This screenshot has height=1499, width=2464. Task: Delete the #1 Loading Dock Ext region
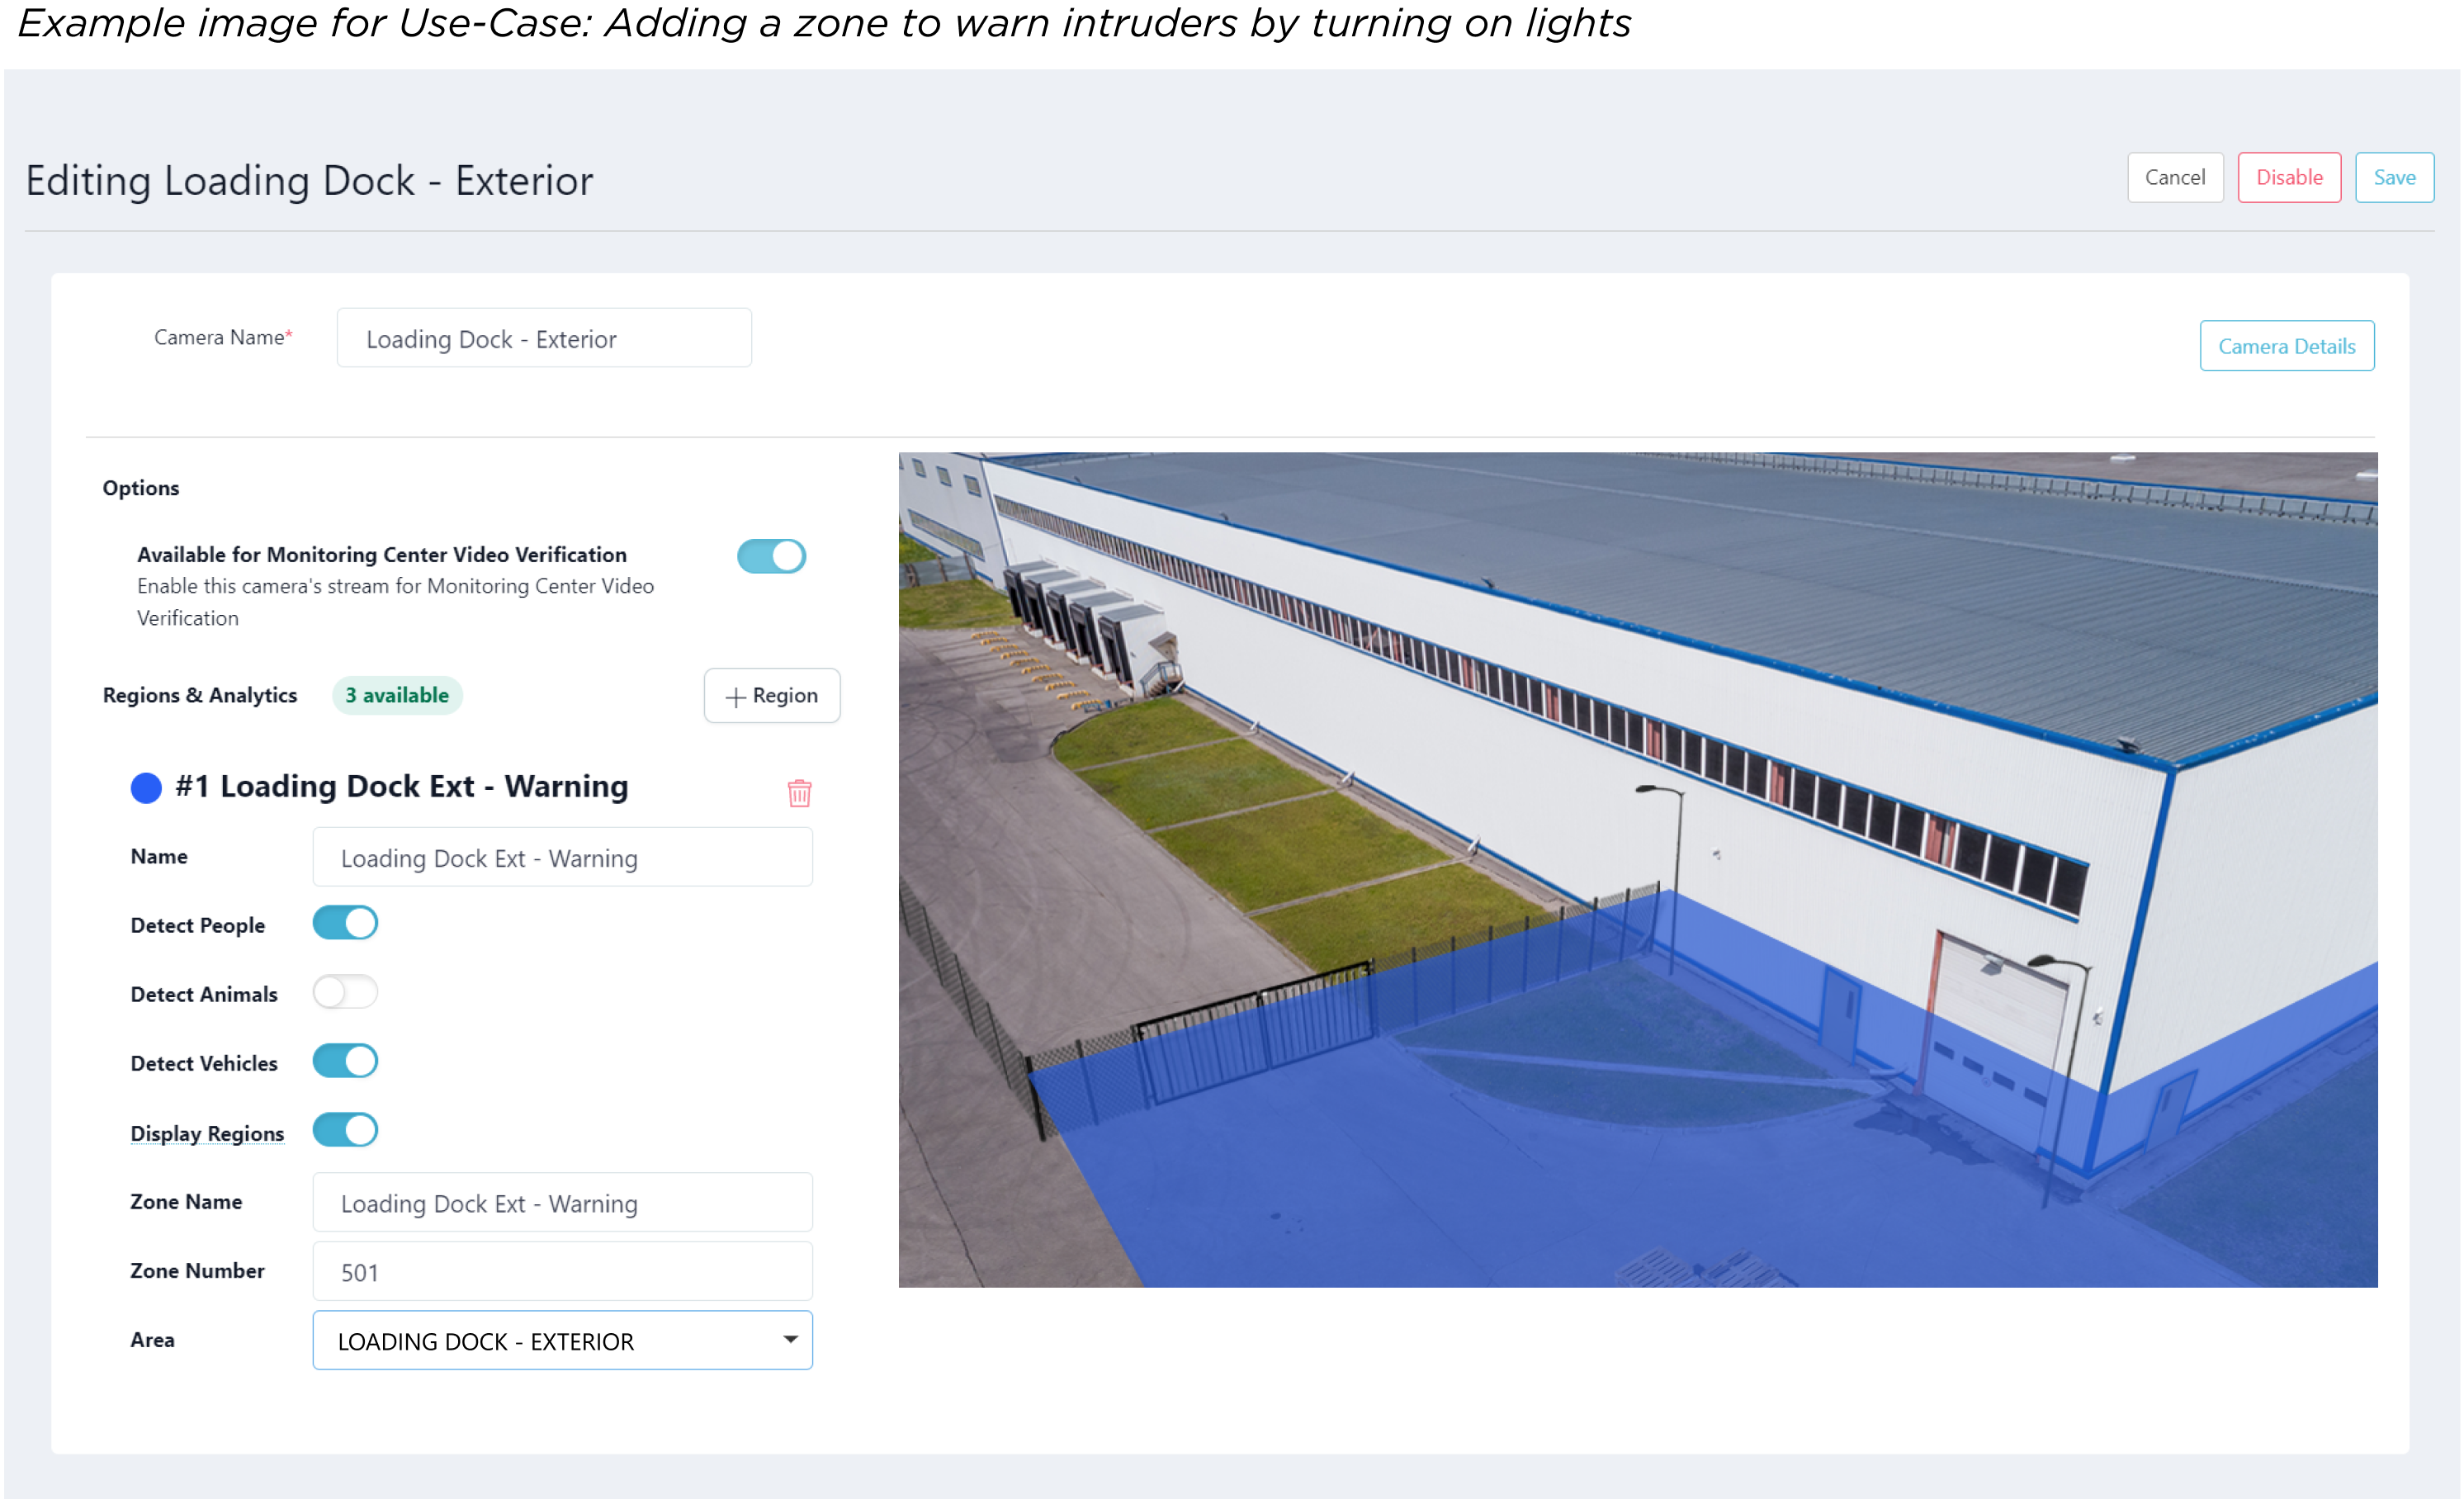[799, 793]
